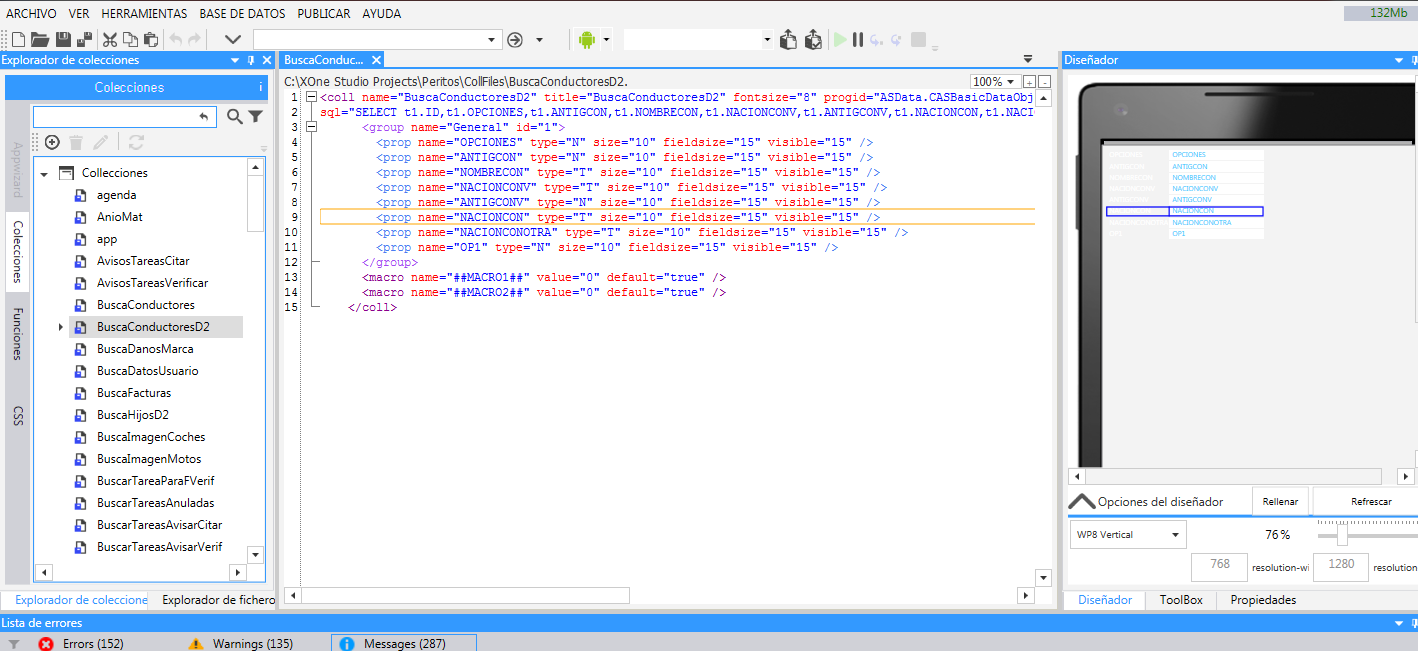
Task: Click the 768 resolution width field
Action: pos(1220,565)
